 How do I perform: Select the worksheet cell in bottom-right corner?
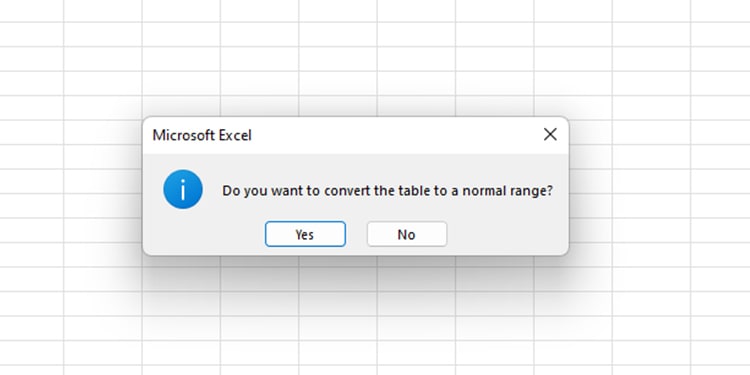click(720, 370)
